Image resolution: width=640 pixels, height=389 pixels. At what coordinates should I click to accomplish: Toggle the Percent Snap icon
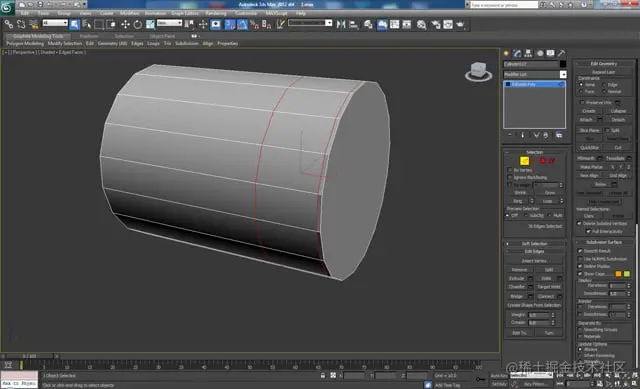pyautogui.click(x=255, y=24)
